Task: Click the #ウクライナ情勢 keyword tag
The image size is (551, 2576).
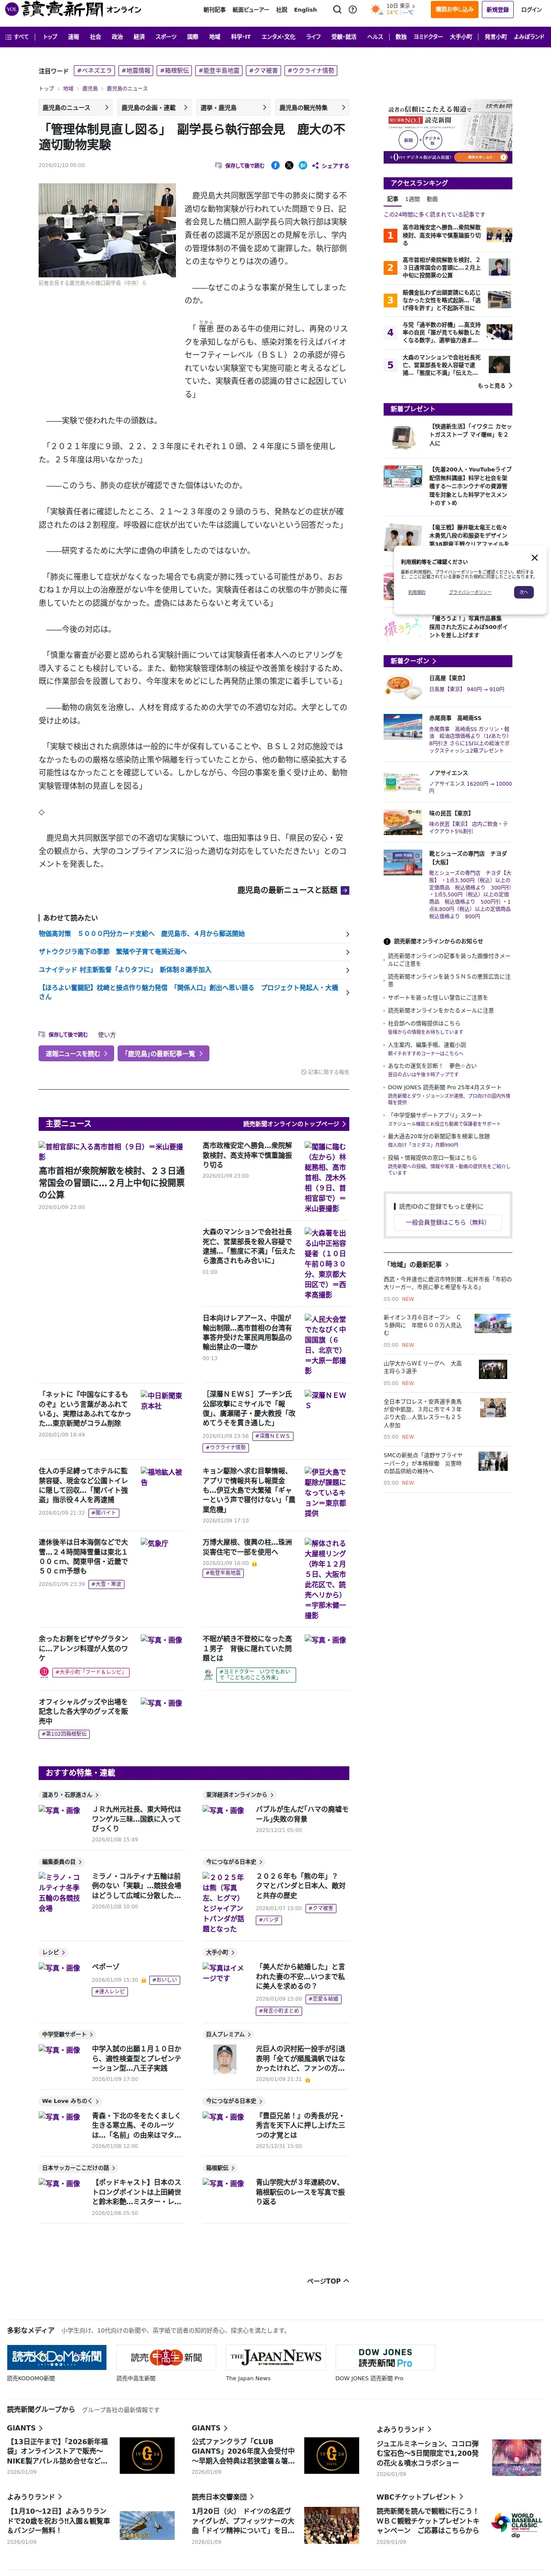Action: (x=311, y=71)
